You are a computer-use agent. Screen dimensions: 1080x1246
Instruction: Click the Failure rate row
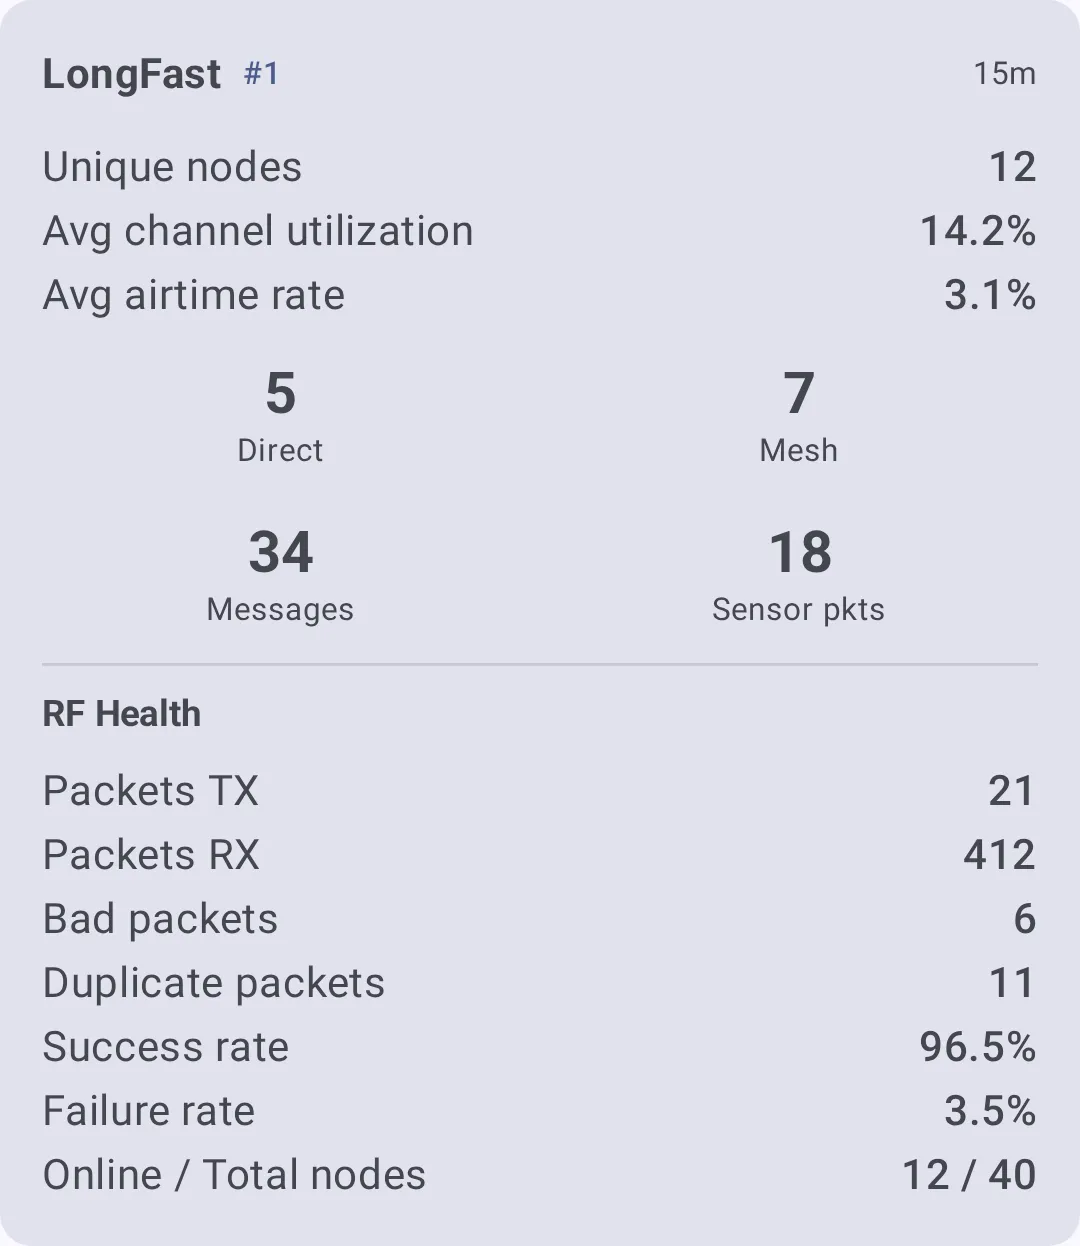pos(539,1111)
